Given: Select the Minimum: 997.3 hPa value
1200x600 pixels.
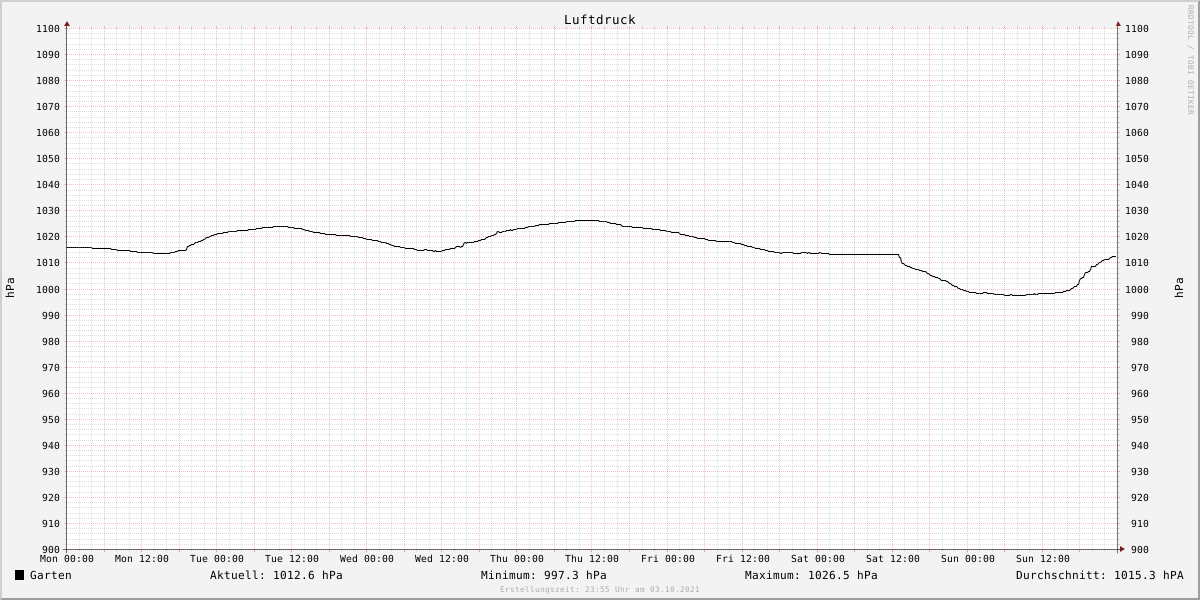Looking at the screenshot, I should click(543, 575).
